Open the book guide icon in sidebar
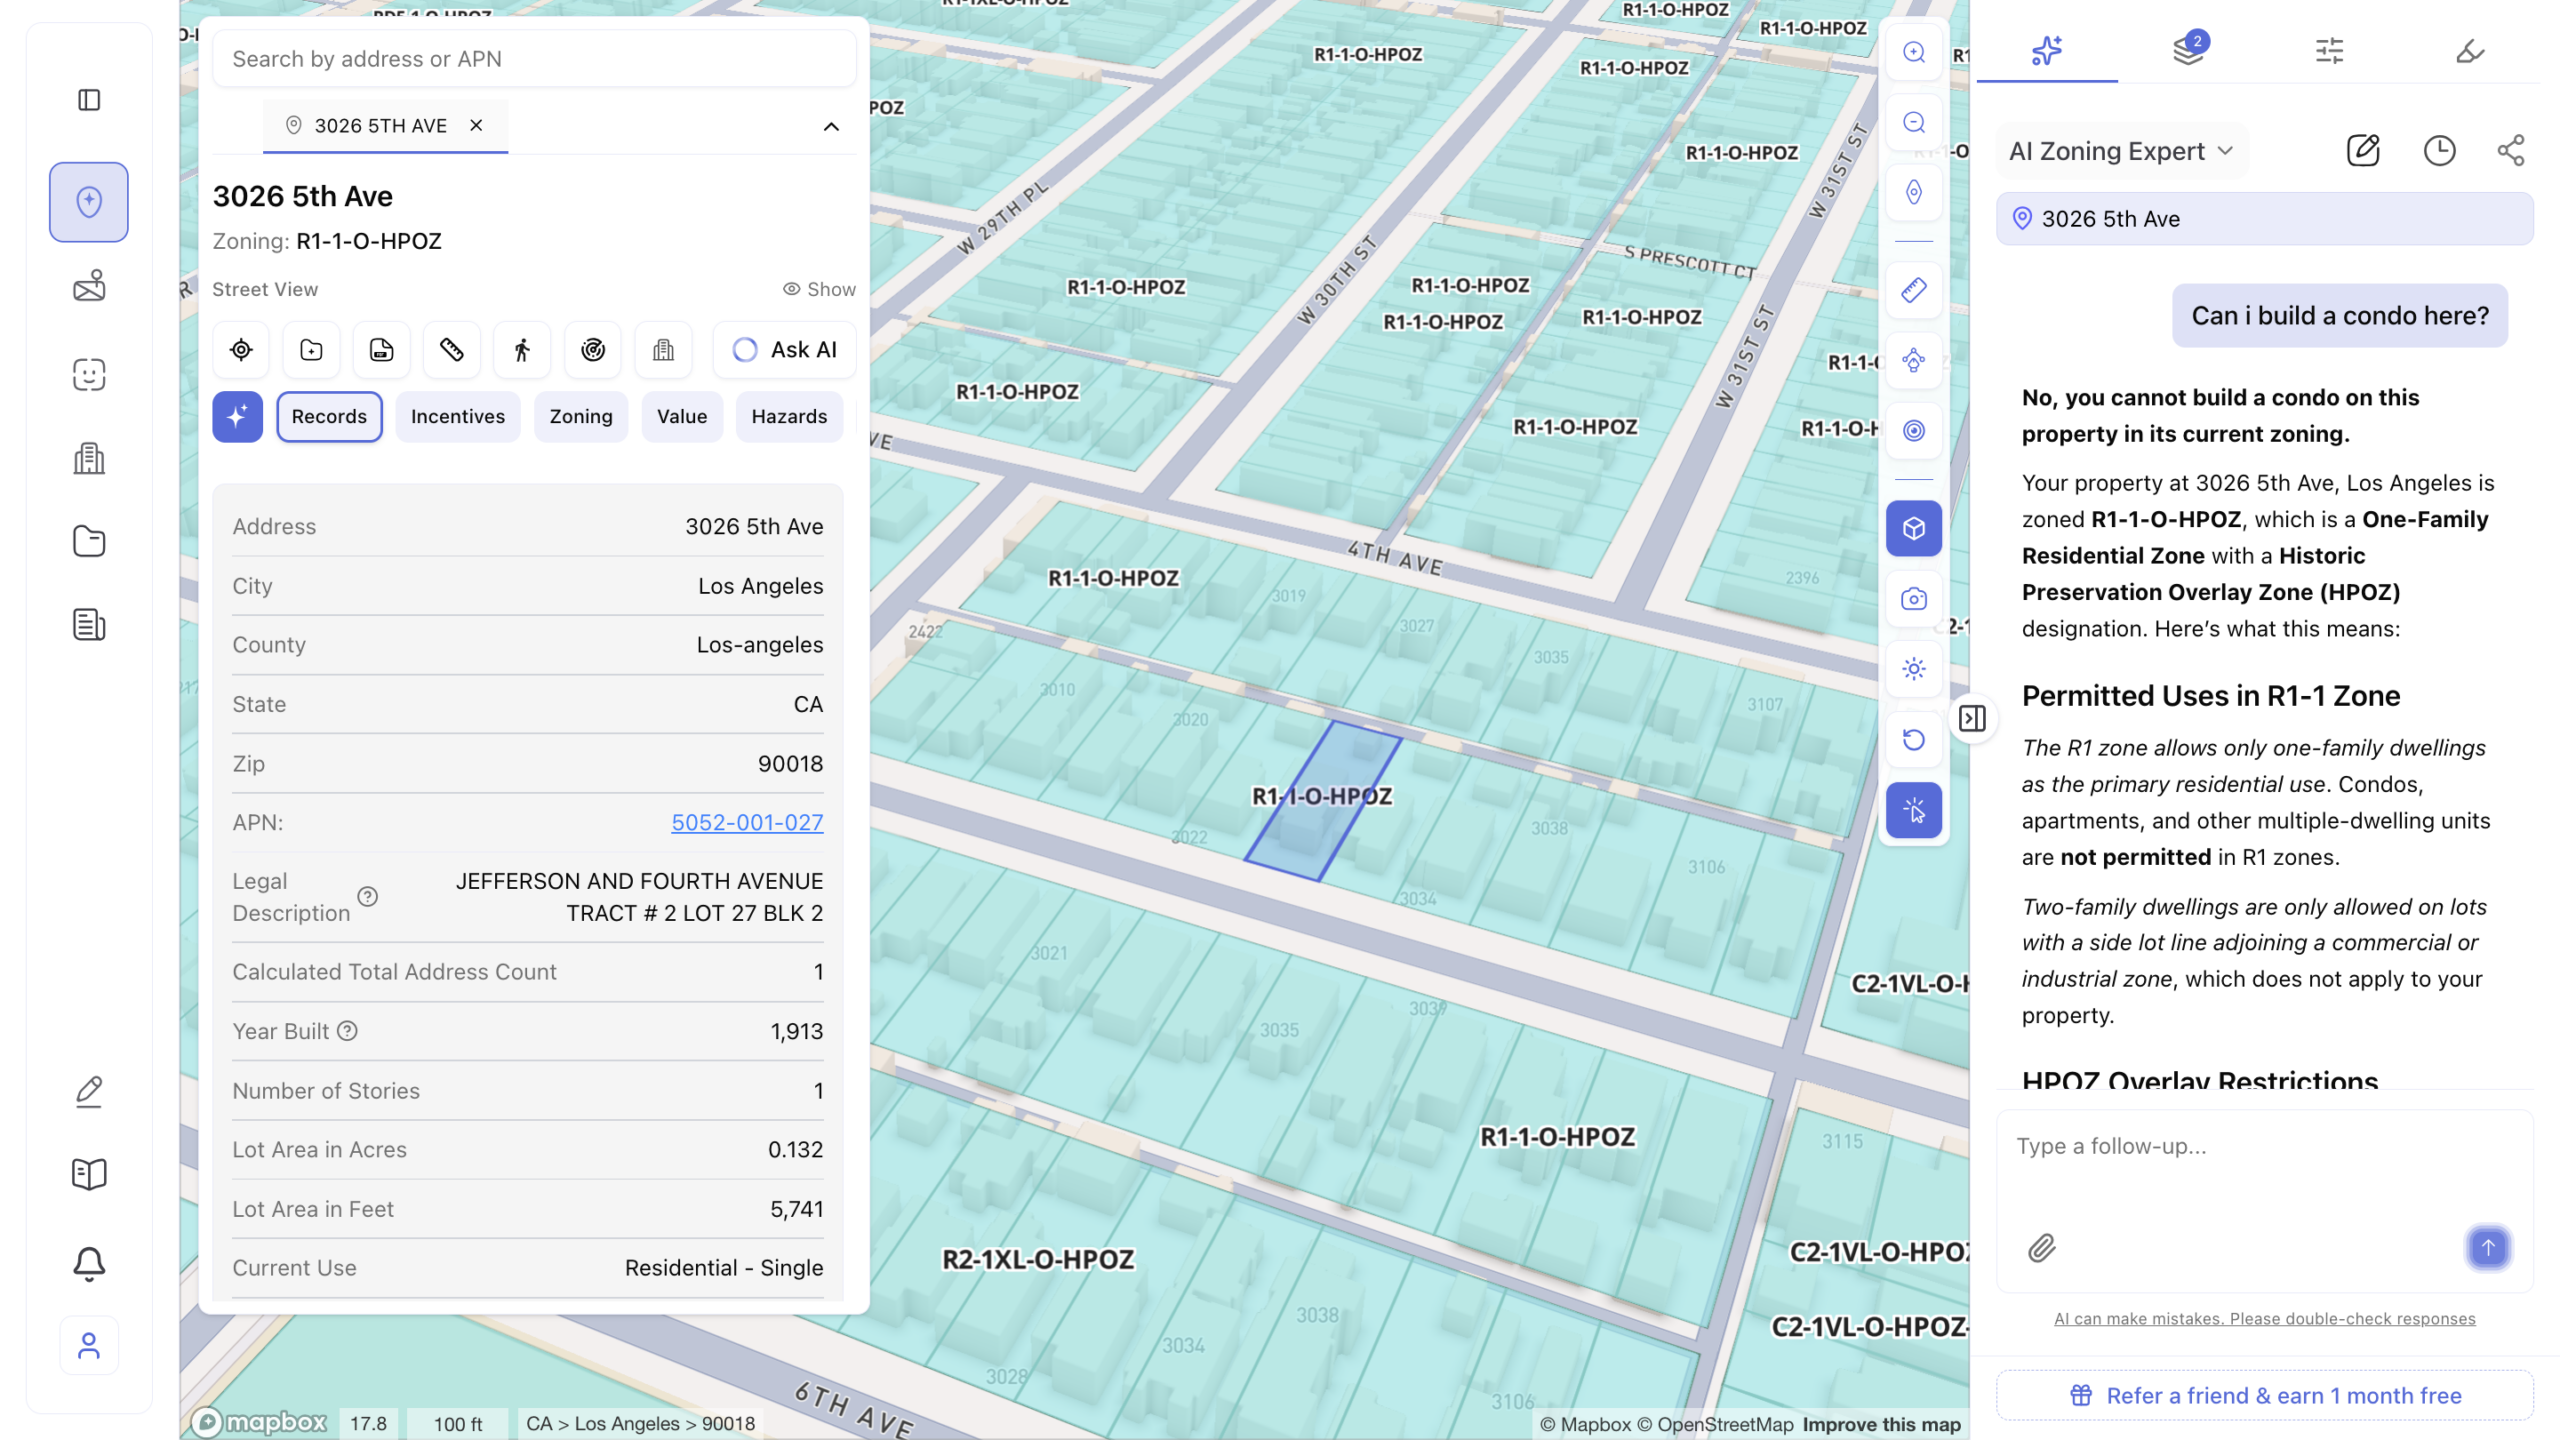Screen dimensions: 2560x1440 pyautogui.click(x=89, y=1174)
